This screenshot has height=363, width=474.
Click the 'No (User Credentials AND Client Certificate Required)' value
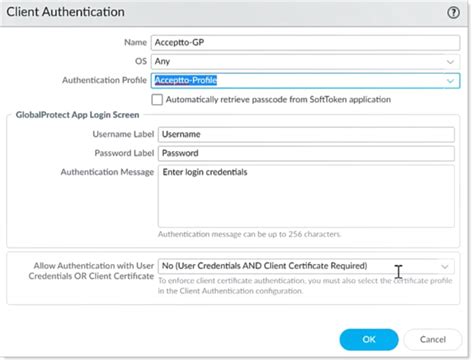tap(265, 266)
